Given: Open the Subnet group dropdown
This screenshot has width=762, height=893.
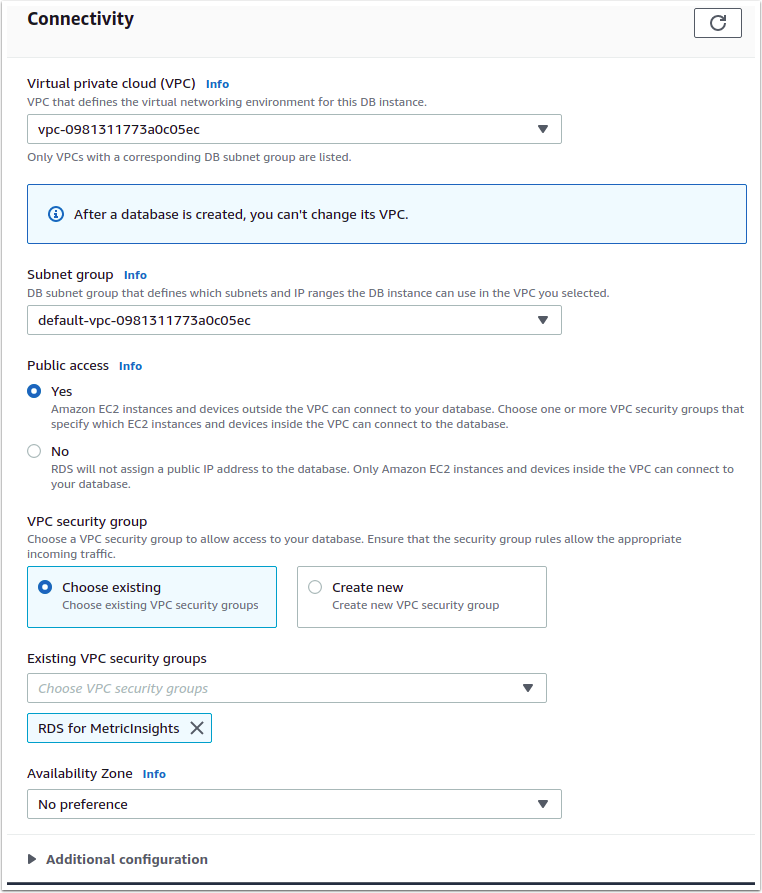Looking at the screenshot, I should coord(294,320).
